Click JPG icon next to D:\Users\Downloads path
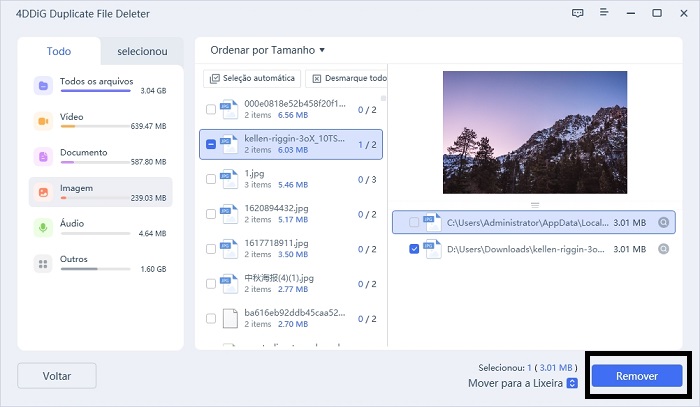The width and height of the screenshot is (700, 407). (x=432, y=249)
